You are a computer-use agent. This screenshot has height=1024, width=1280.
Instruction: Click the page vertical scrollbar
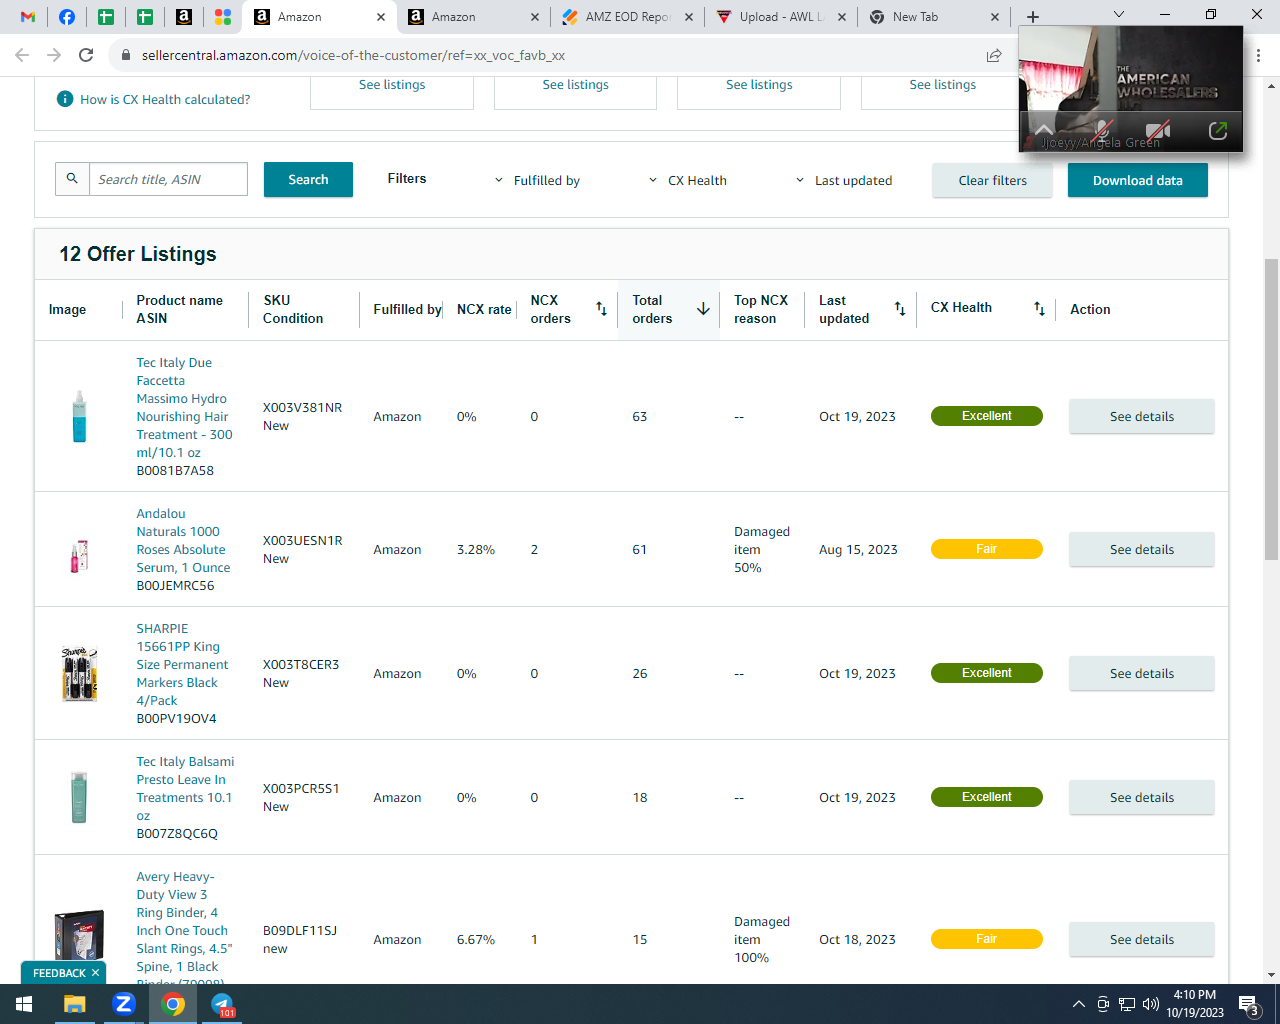[x=1271, y=409]
